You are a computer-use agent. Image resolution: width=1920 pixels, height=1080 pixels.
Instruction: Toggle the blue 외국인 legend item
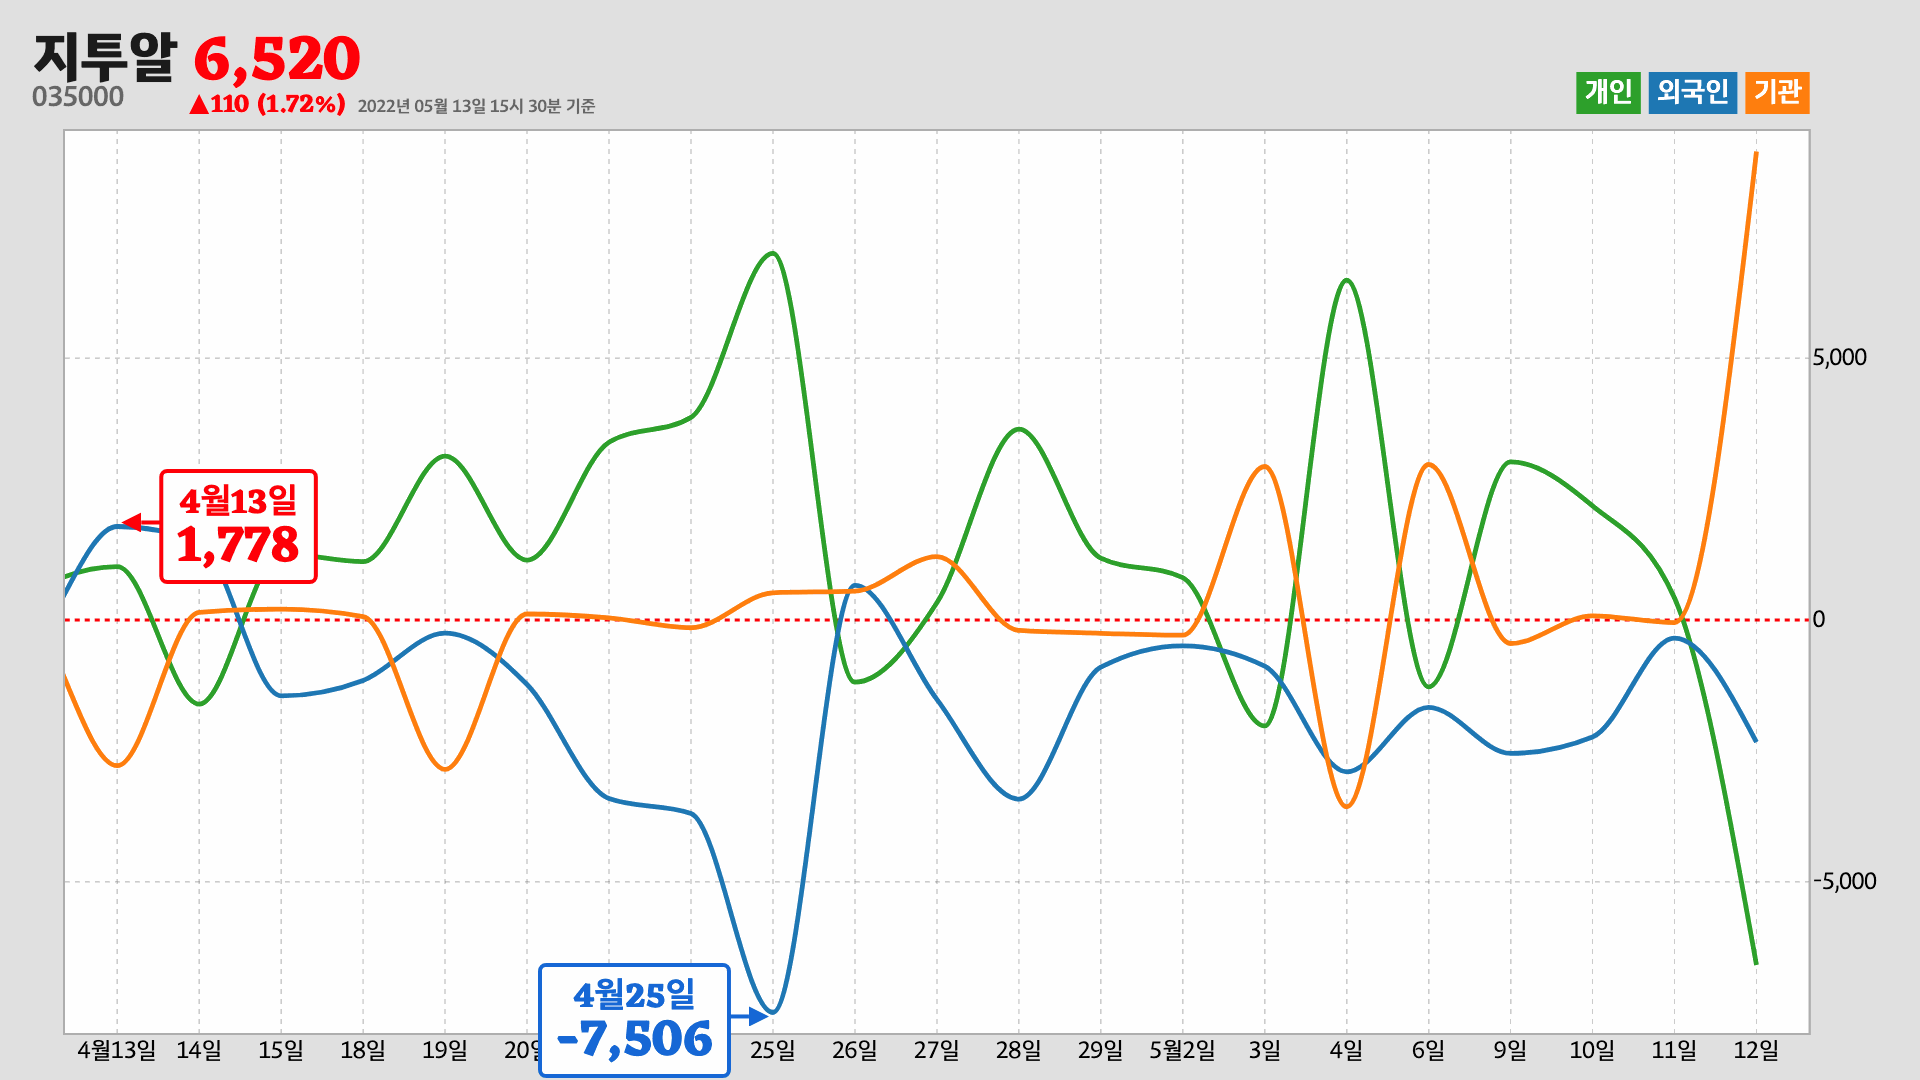1692,93
